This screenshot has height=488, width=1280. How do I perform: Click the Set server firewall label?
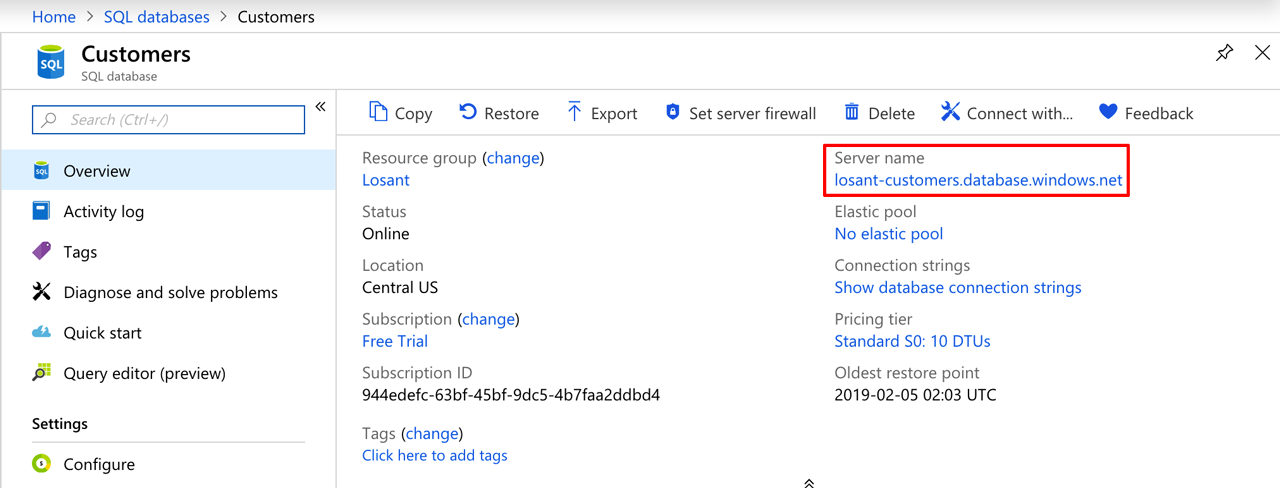pos(753,113)
